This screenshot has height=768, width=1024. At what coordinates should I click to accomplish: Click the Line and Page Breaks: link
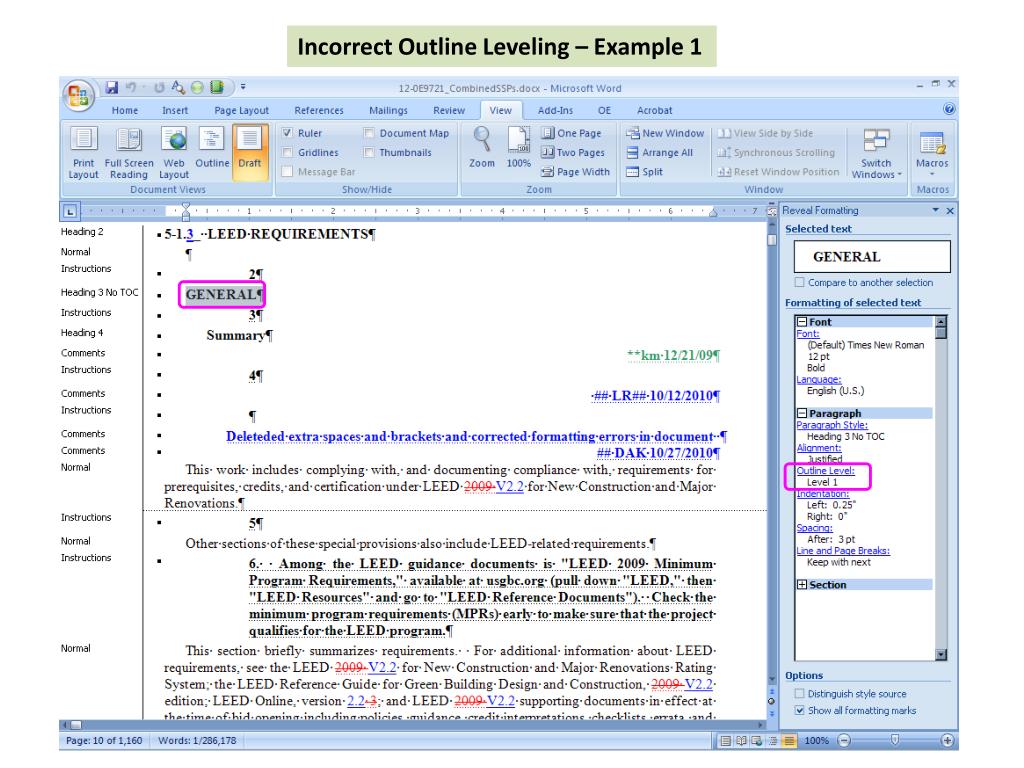pyautogui.click(x=843, y=551)
